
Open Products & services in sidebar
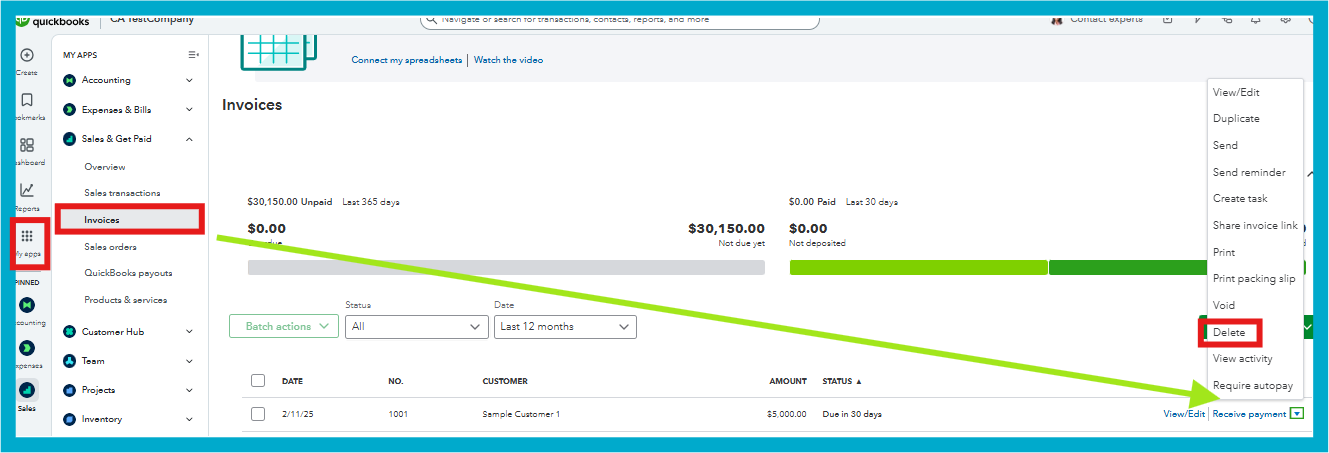126,300
